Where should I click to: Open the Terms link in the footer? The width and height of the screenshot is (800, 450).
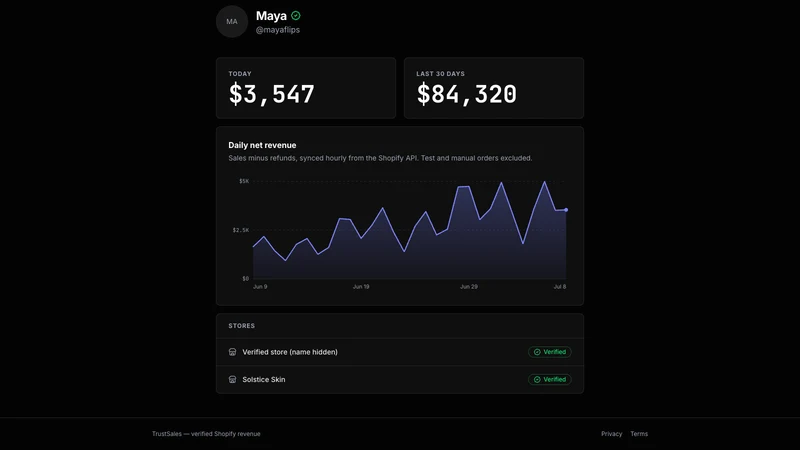pyautogui.click(x=639, y=434)
